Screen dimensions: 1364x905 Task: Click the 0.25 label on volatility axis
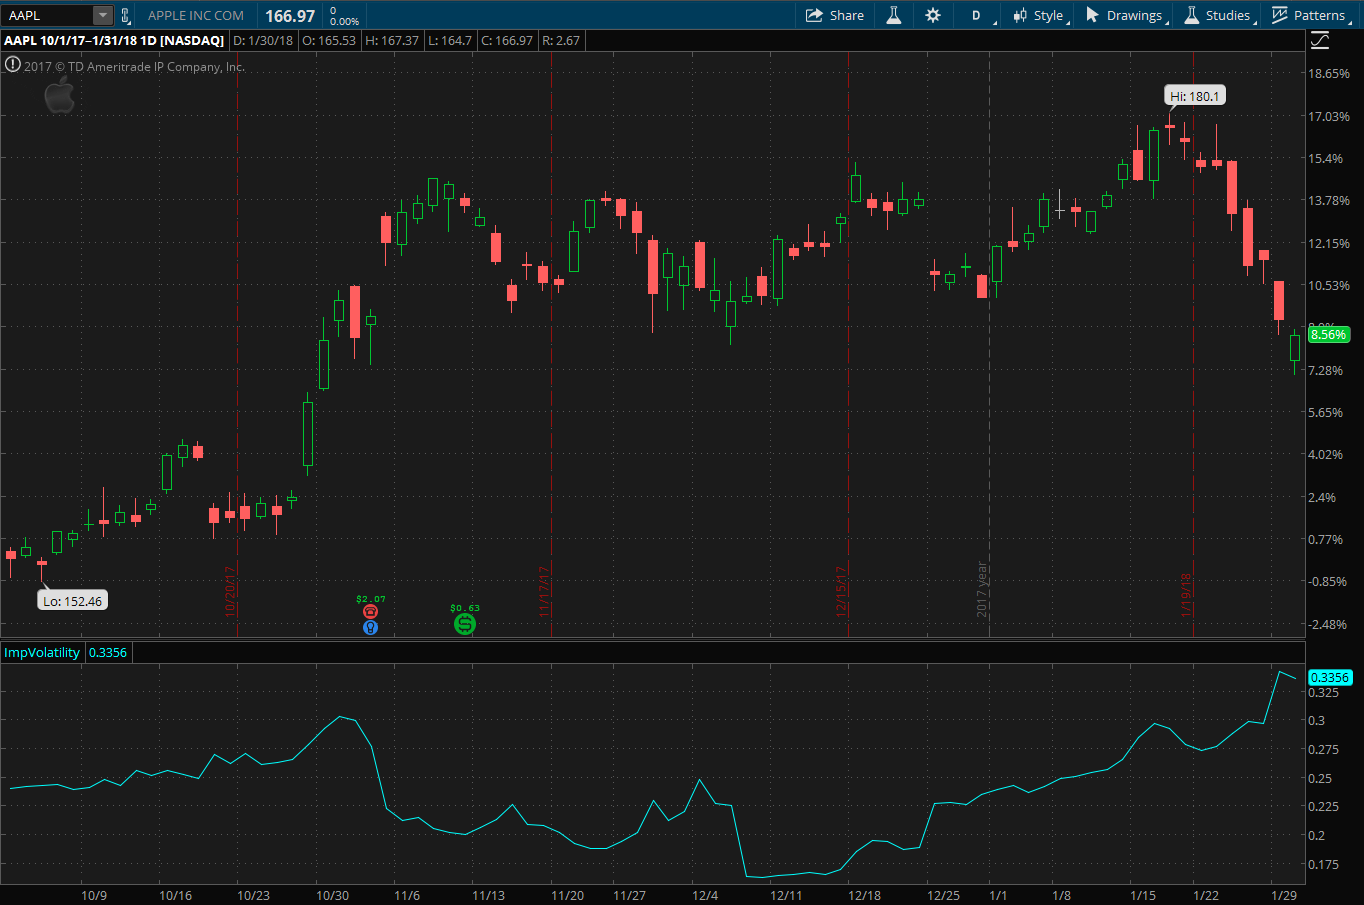(1320, 778)
